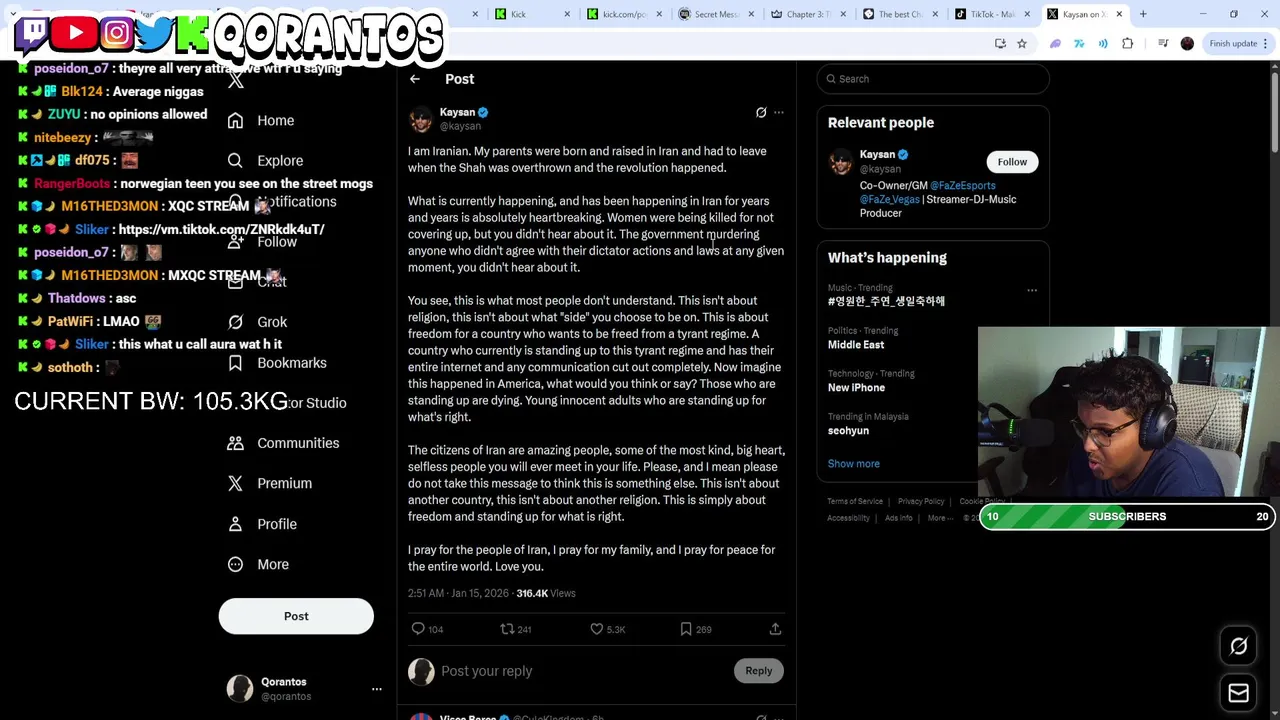Switch to the Chapter 3 browser tab
Screen dimensions: 1280x720
point(806,14)
